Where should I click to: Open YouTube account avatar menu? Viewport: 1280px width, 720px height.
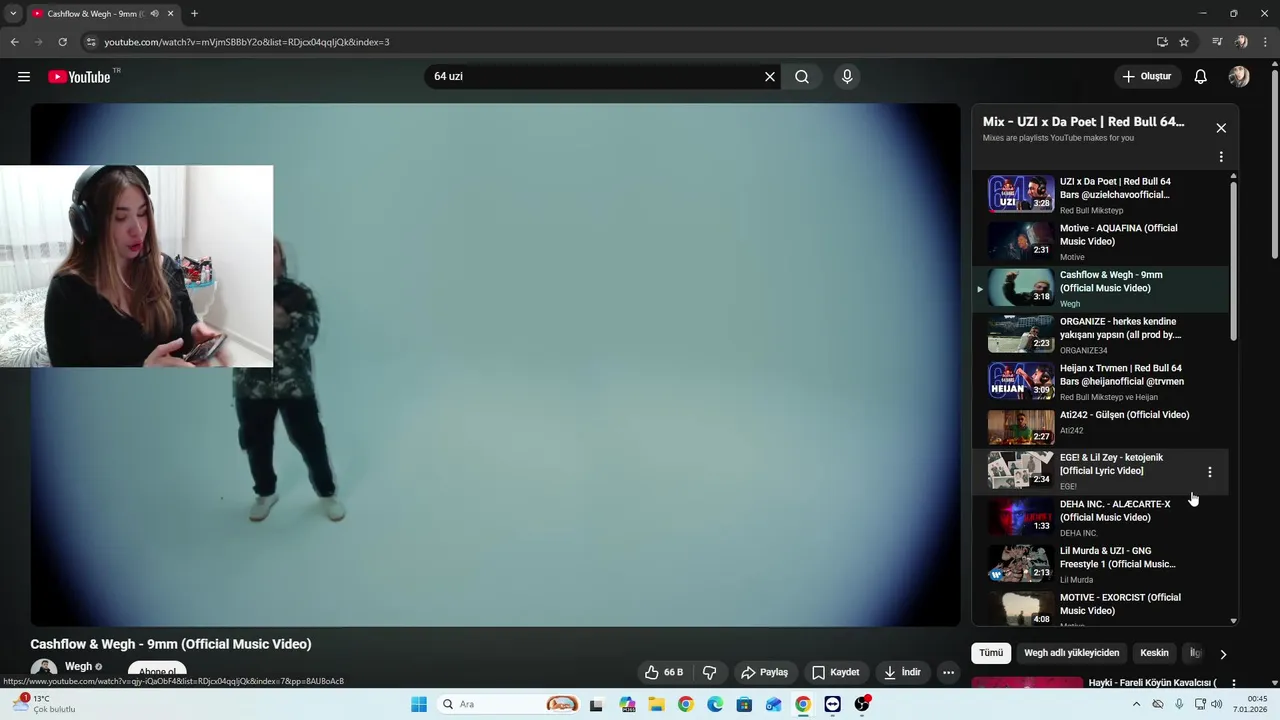(1239, 77)
